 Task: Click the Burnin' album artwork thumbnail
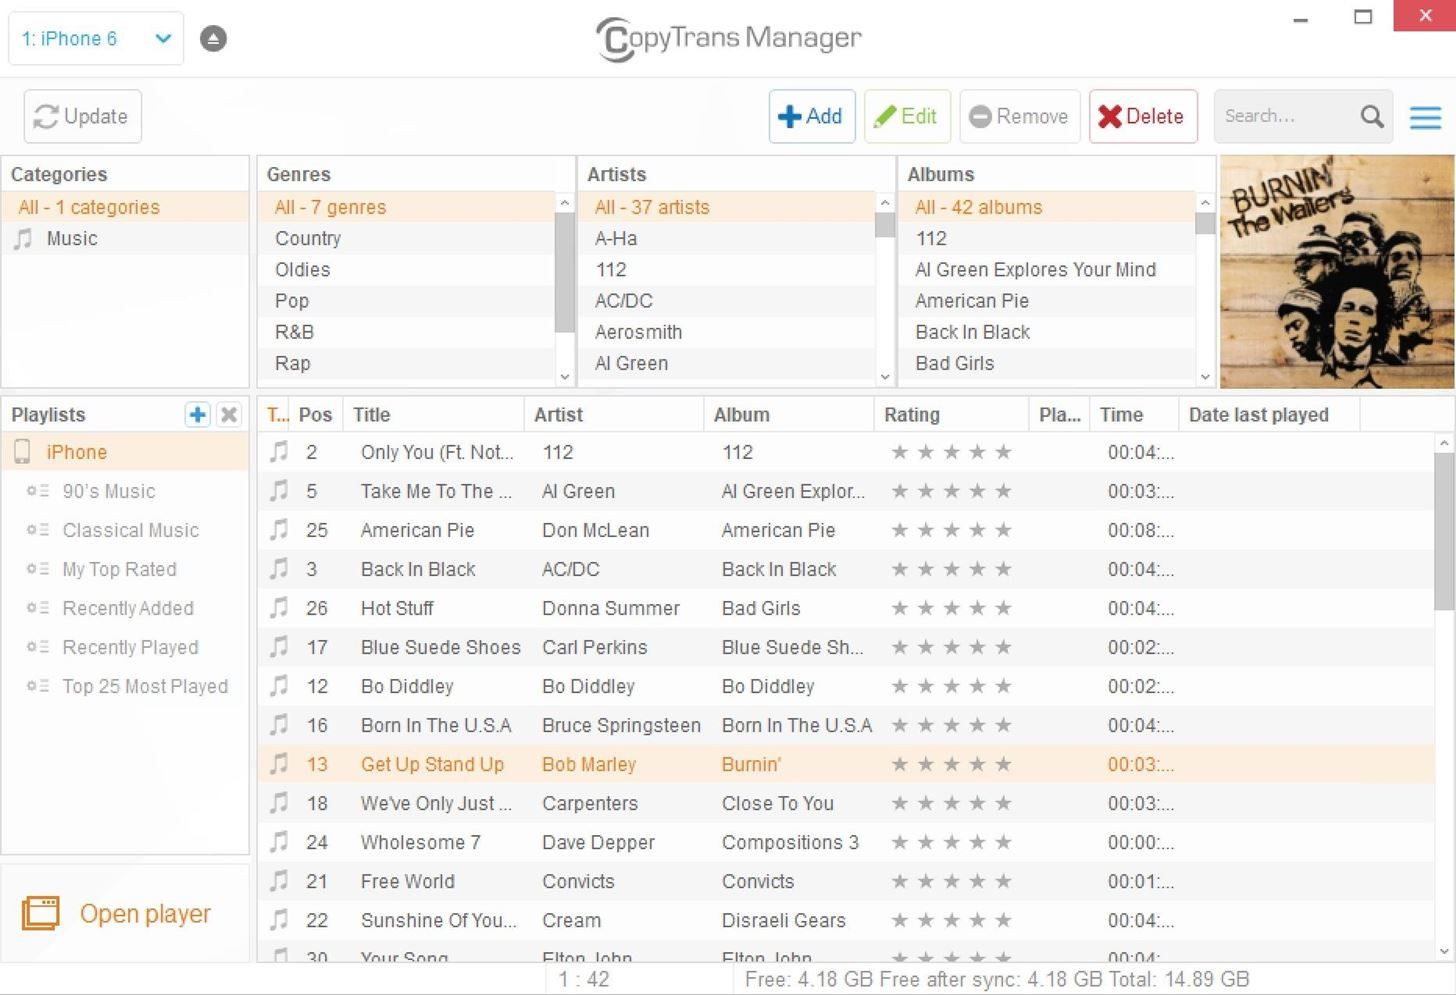[x=1336, y=272]
